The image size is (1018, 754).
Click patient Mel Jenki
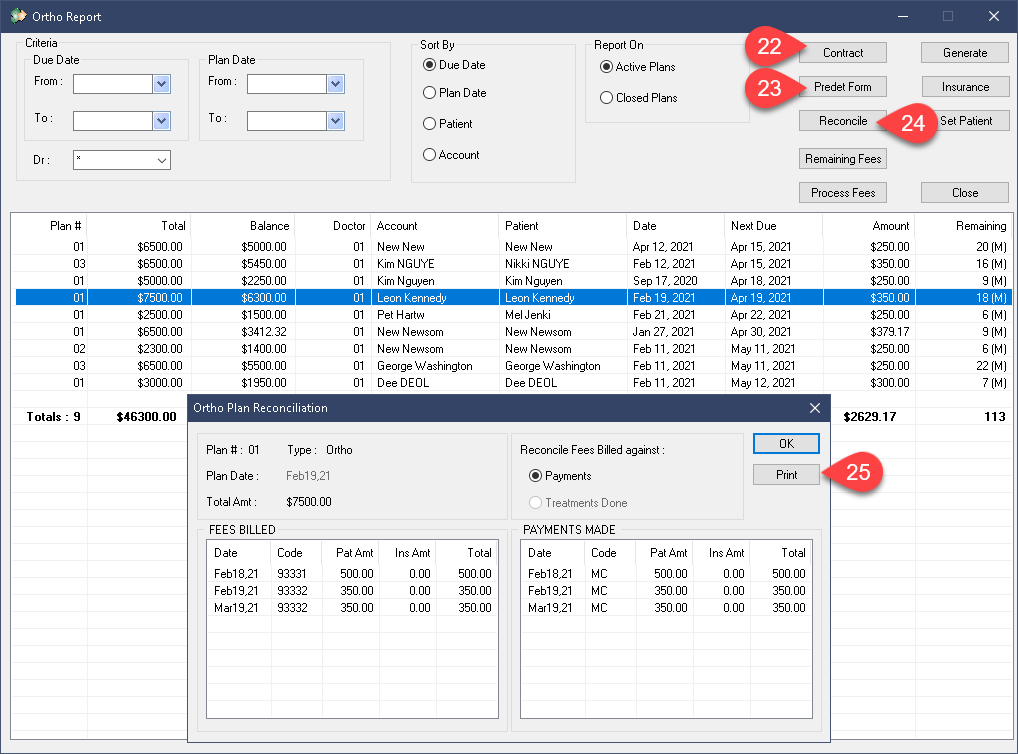coord(528,315)
